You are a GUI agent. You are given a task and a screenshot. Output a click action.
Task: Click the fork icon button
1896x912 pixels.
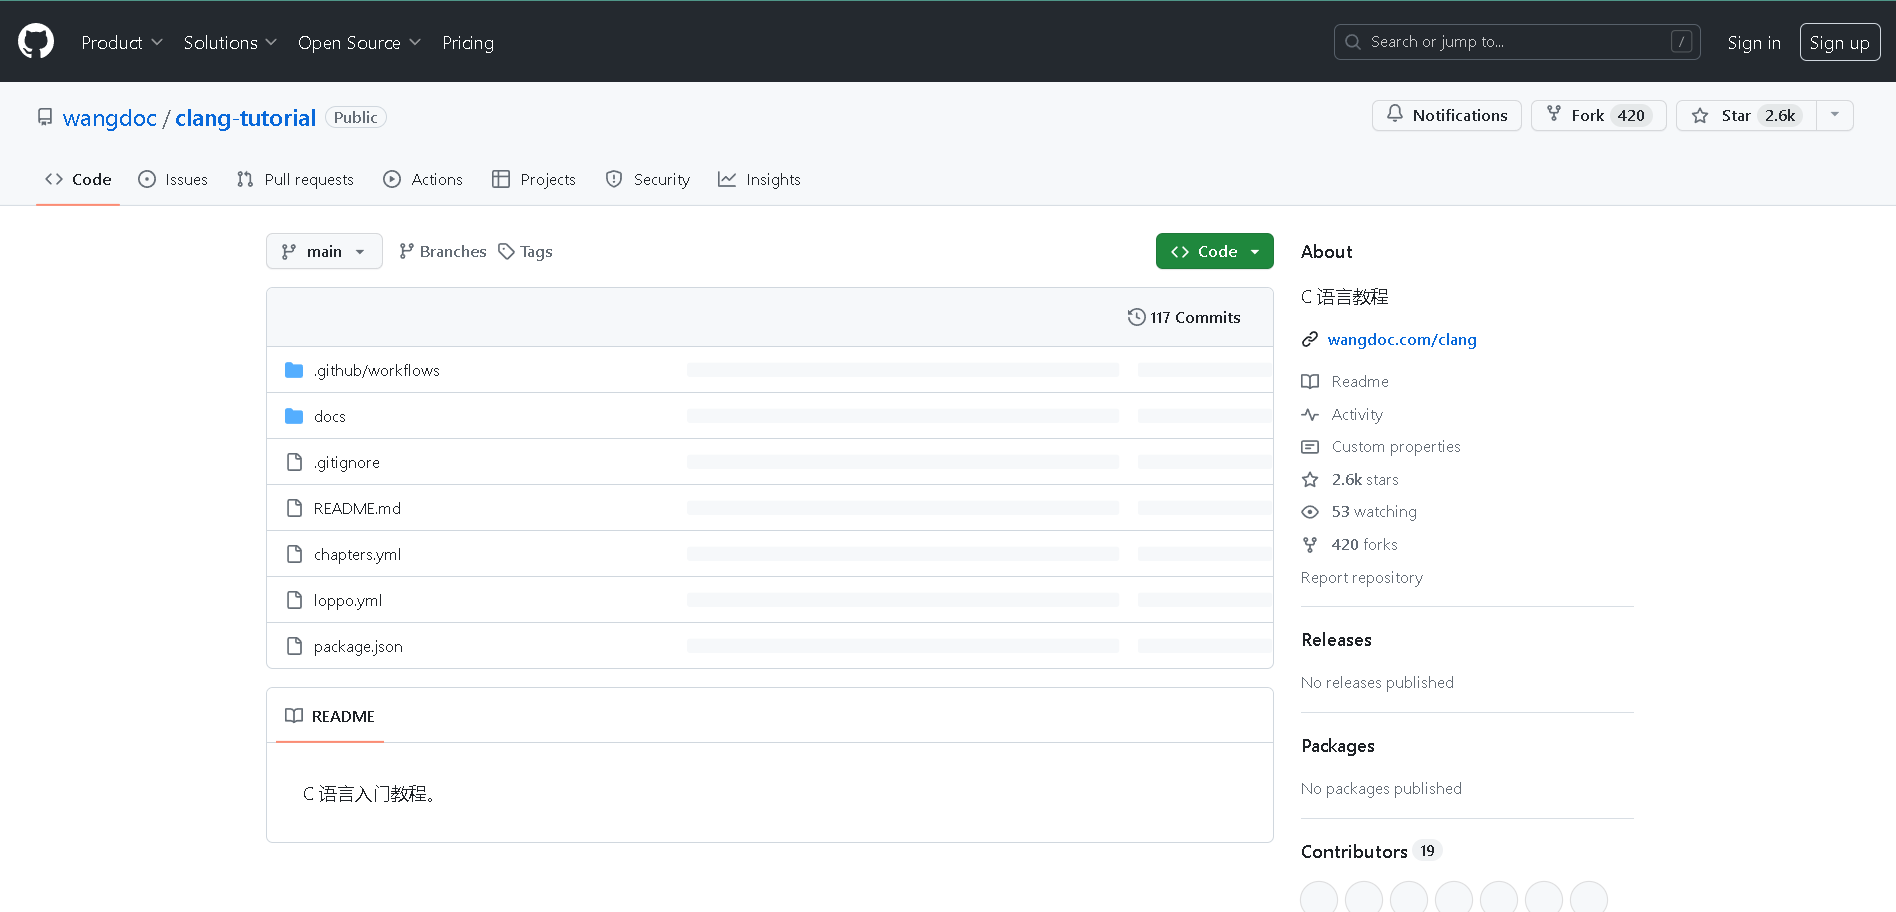pyautogui.click(x=1554, y=115)
